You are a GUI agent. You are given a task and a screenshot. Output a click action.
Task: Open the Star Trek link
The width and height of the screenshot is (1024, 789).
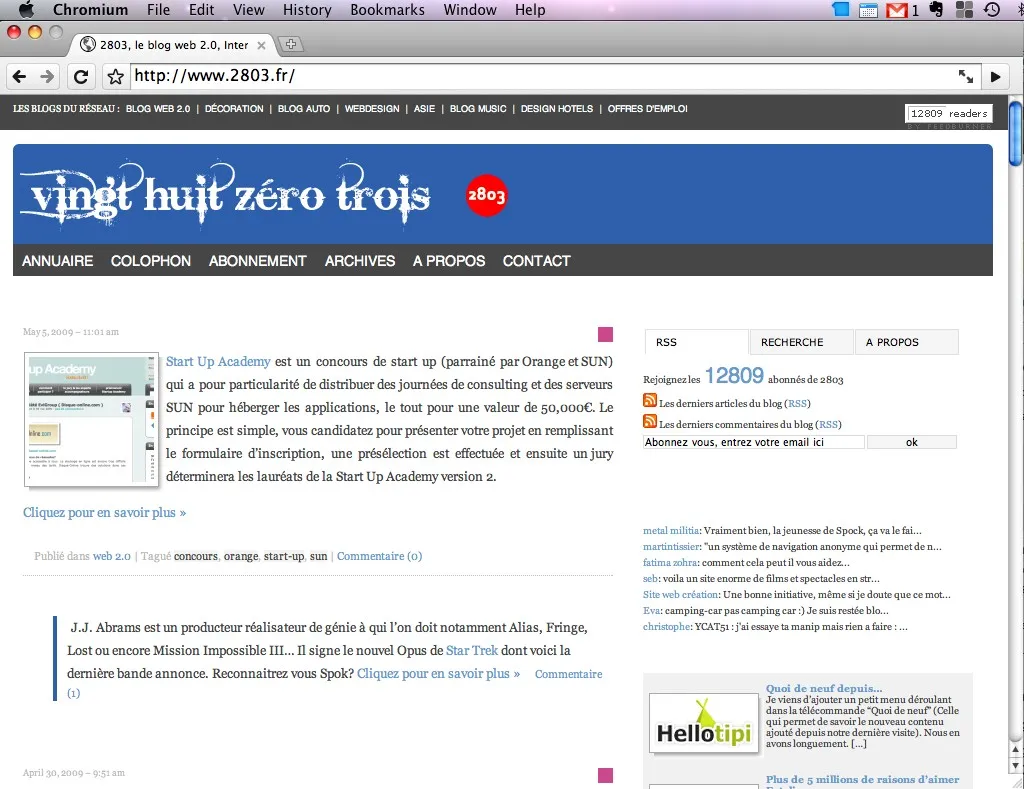tap(472, 651)
